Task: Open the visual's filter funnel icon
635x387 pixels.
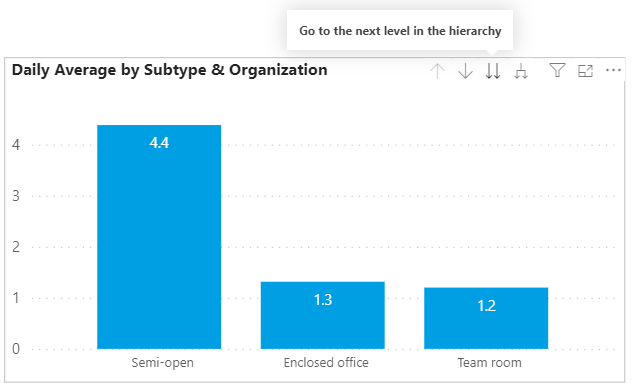Action: [x=557, y=70]
